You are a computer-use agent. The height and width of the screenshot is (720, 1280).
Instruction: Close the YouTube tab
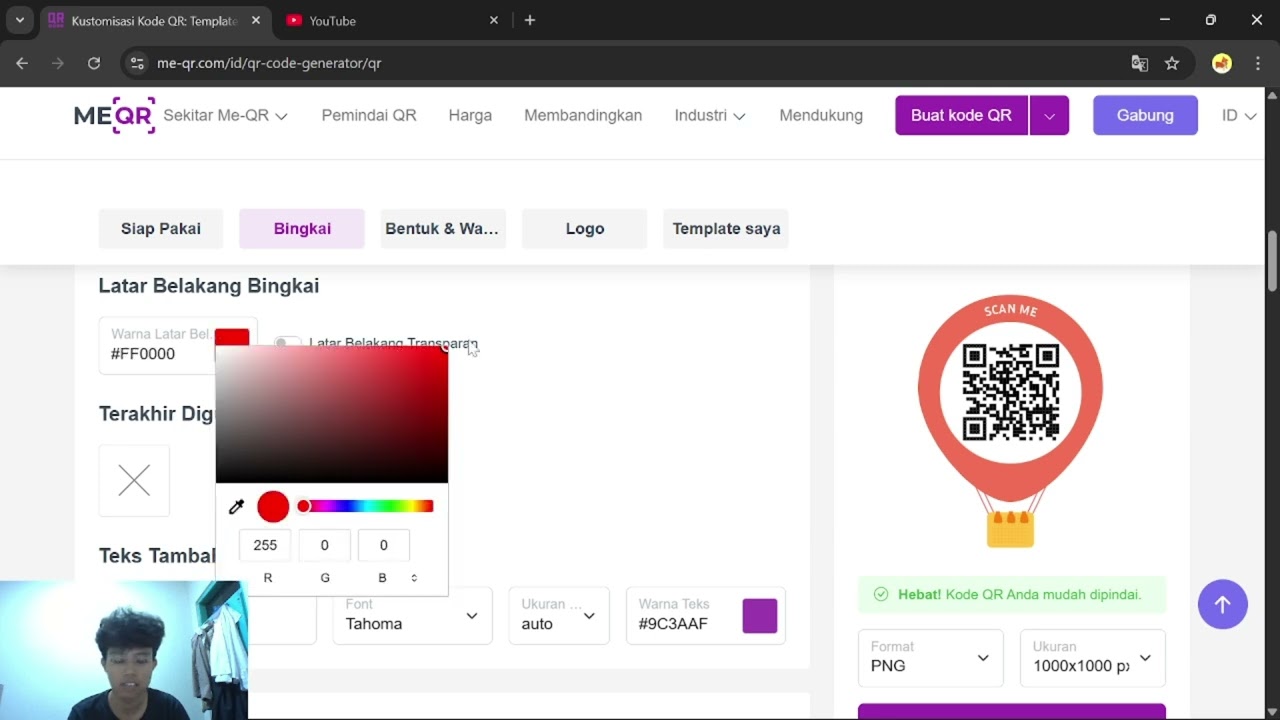coord(494,20)
